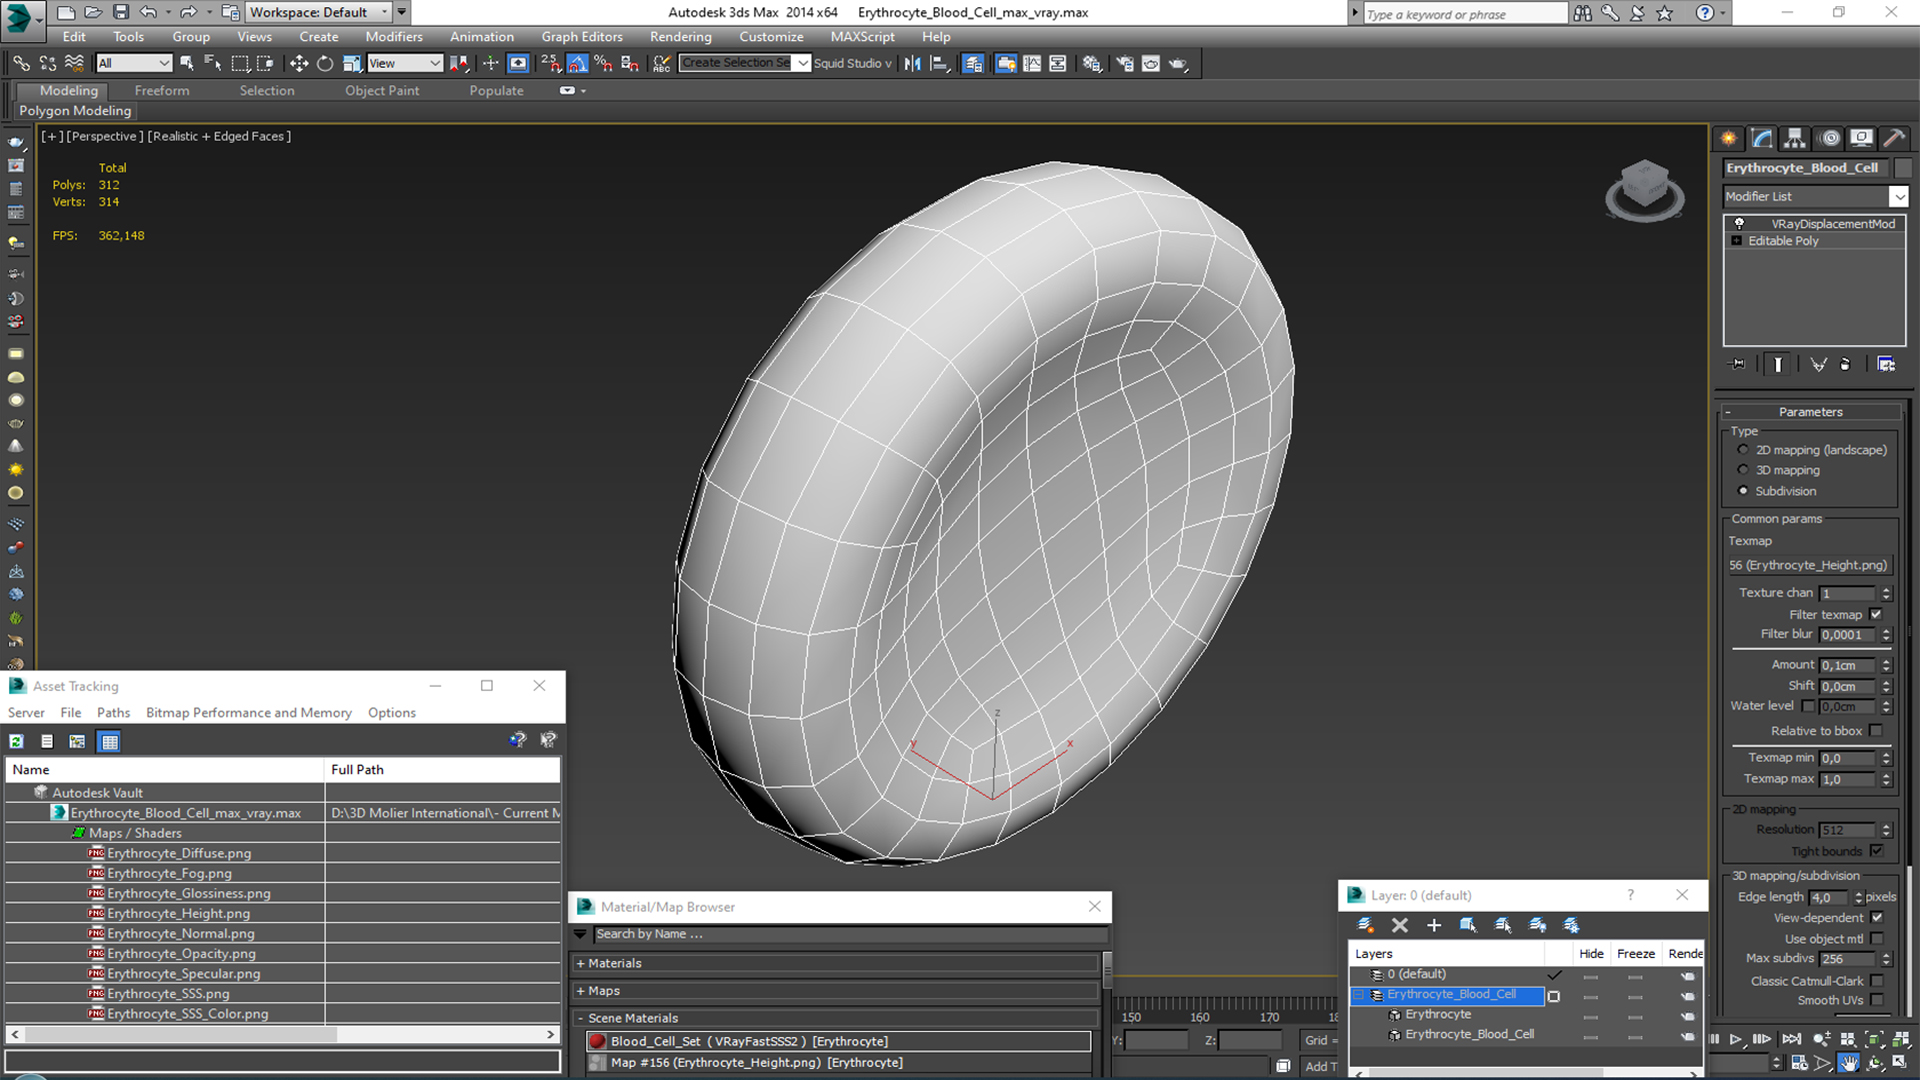
Task: Select Subdivision radio button
Action: [1743, 491]
